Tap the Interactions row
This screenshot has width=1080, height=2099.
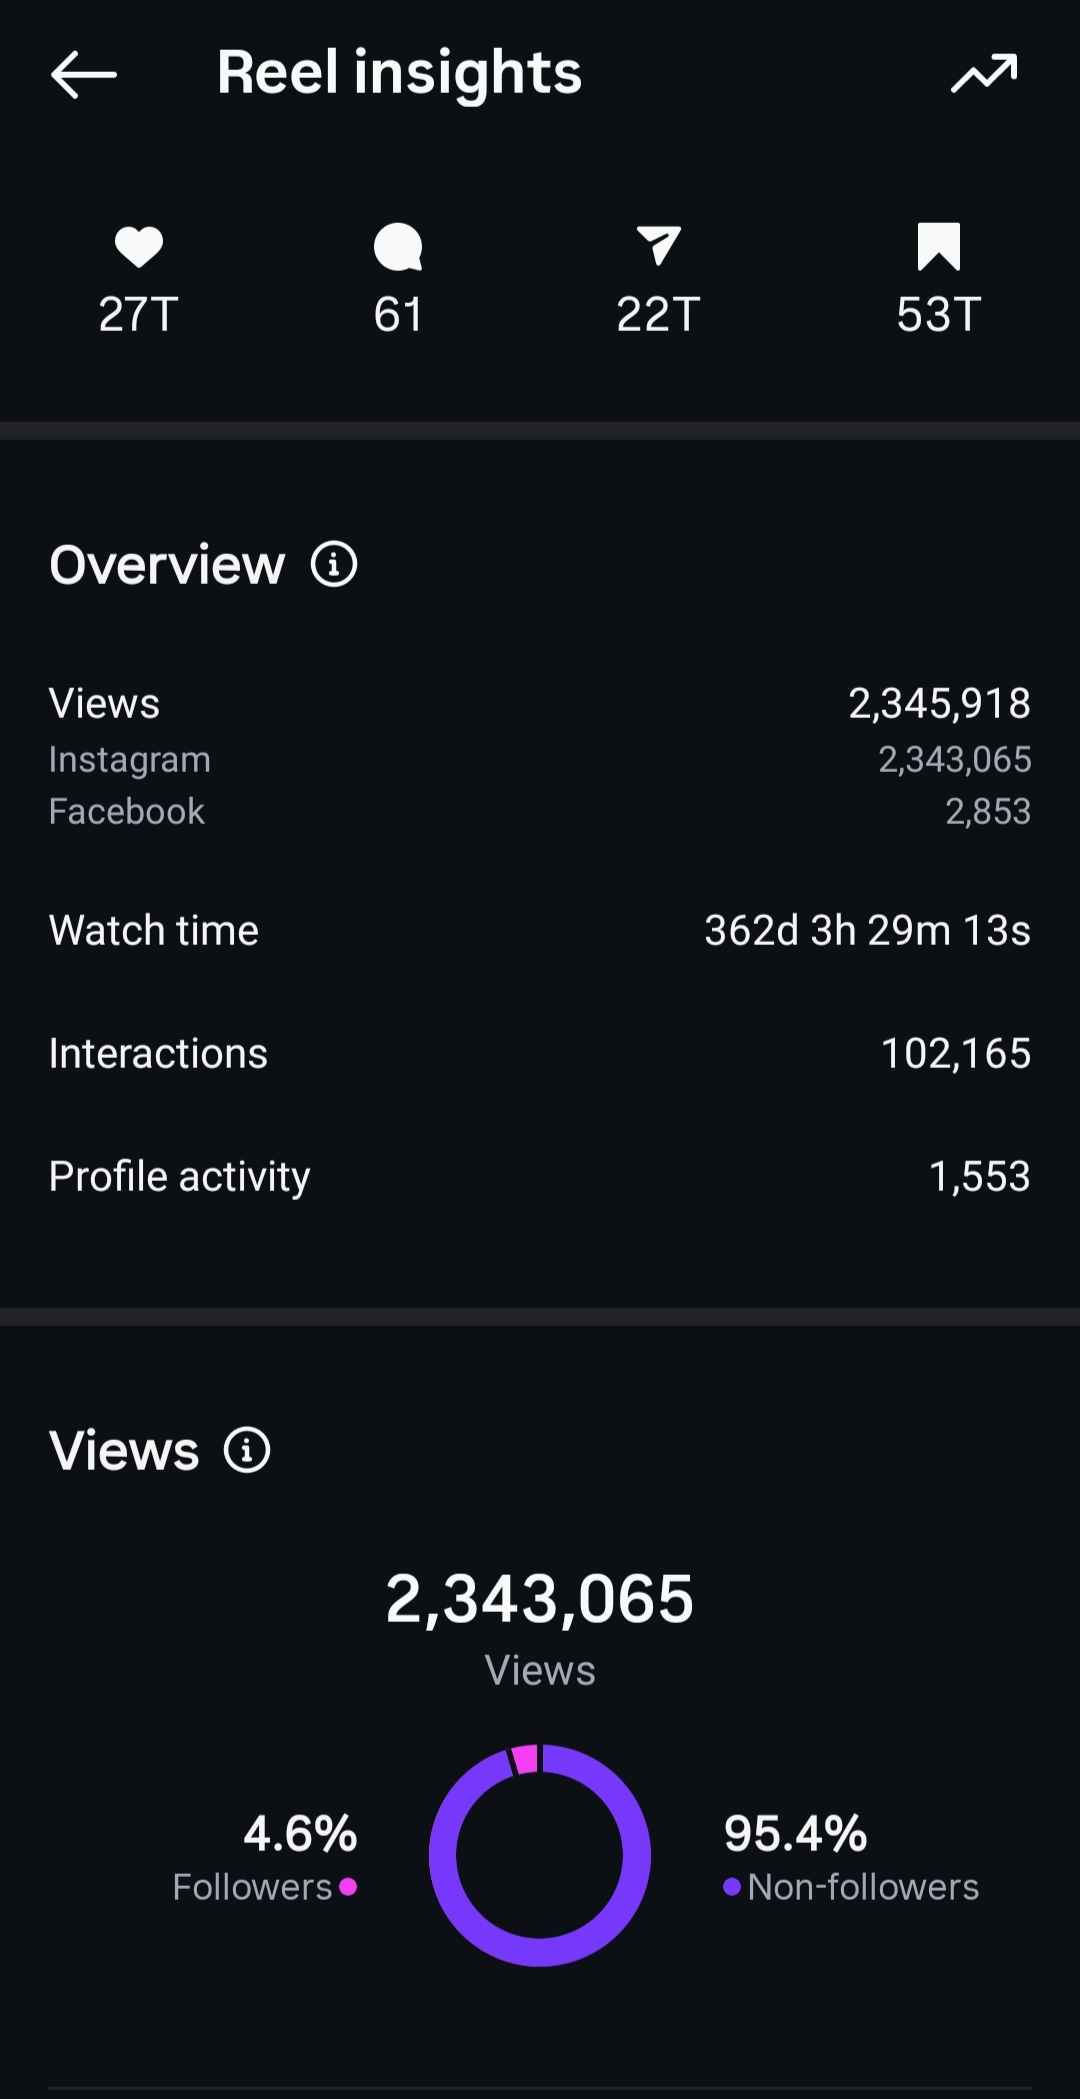[540, 1054]
